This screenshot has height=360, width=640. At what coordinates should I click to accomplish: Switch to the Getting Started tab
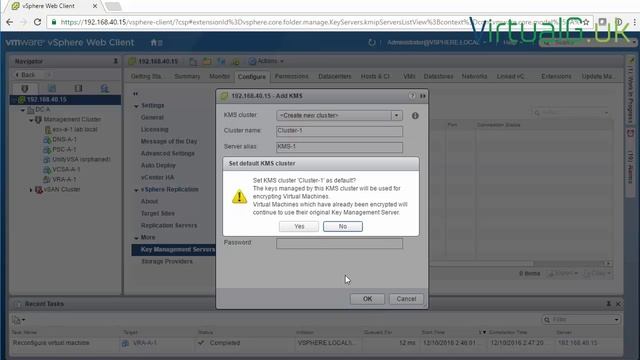(146, 76)
